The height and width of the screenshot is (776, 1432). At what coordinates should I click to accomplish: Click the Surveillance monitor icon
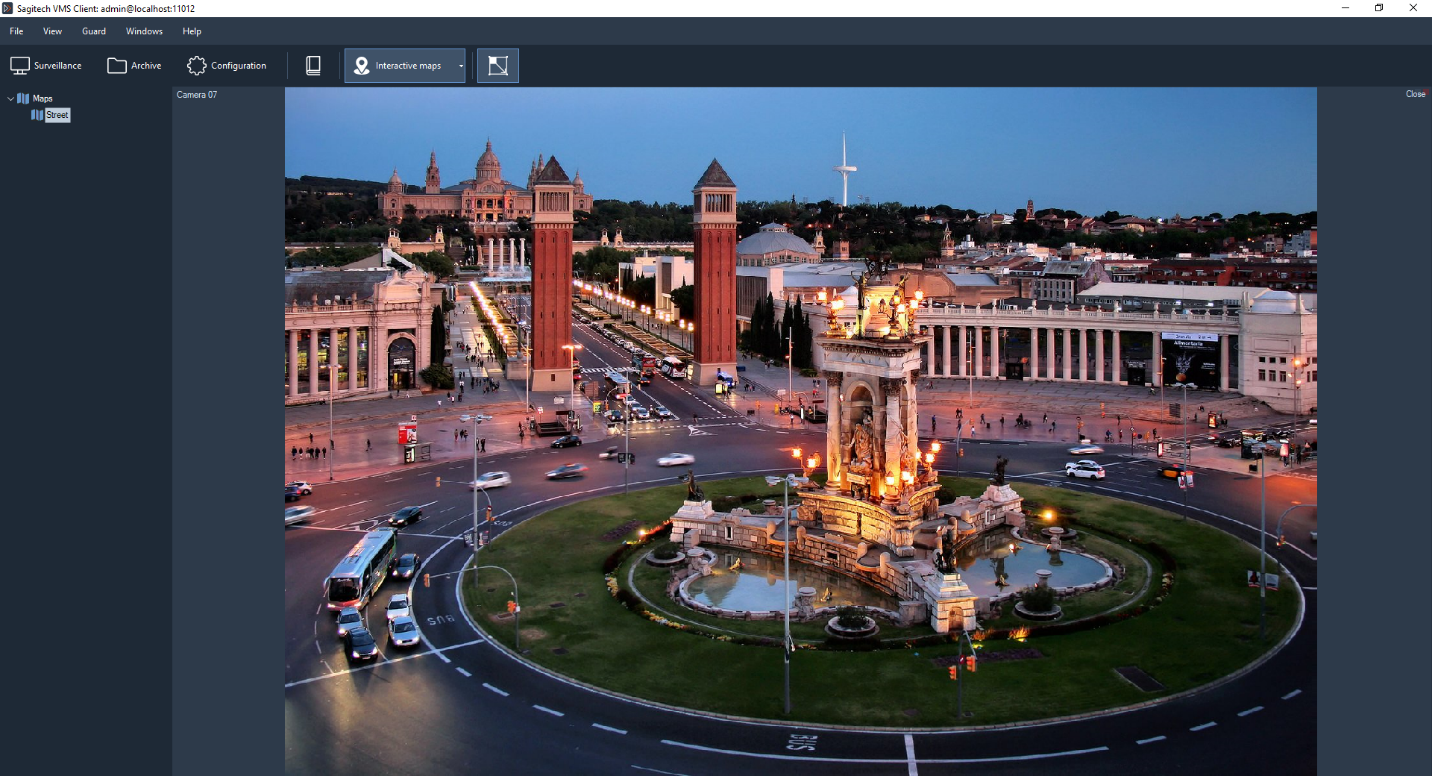pos(20,66)
